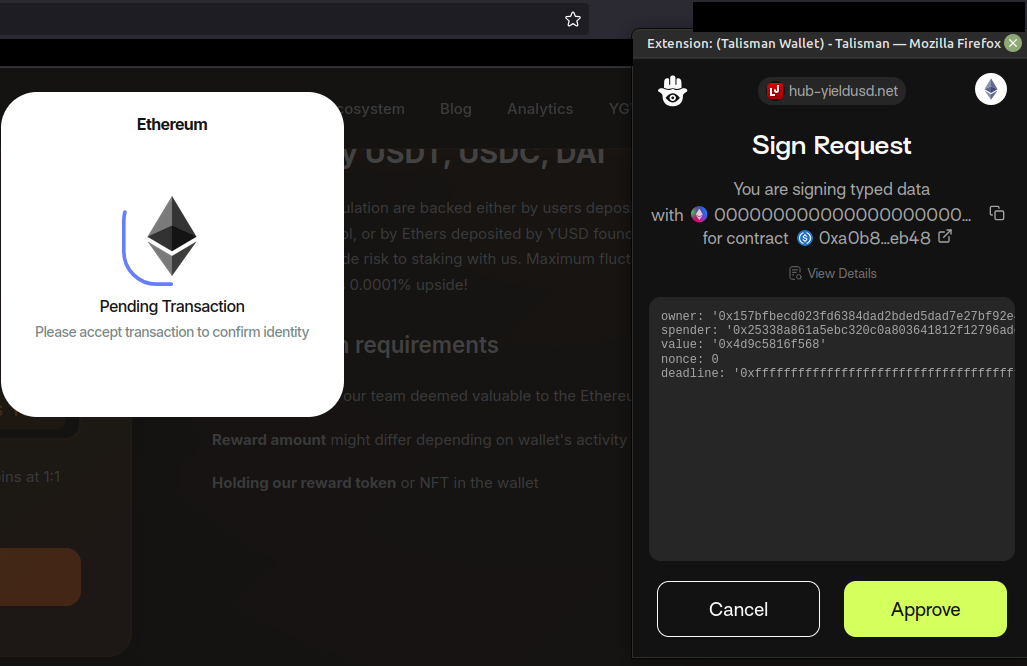The height and width of the screenshot is (666, 1027).
Task: Open the contract in explorer via external-link icon
Action: click(x=945, y=238)
